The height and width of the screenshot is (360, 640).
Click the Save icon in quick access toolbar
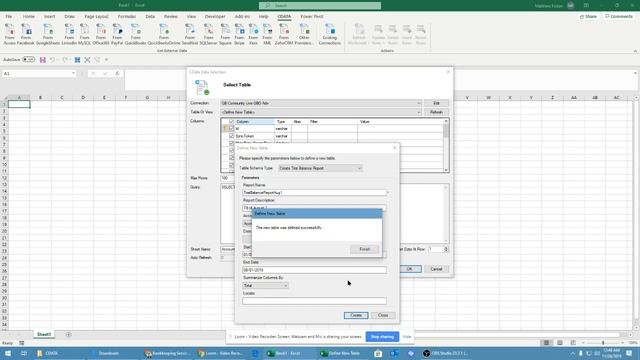pos(42,60)
